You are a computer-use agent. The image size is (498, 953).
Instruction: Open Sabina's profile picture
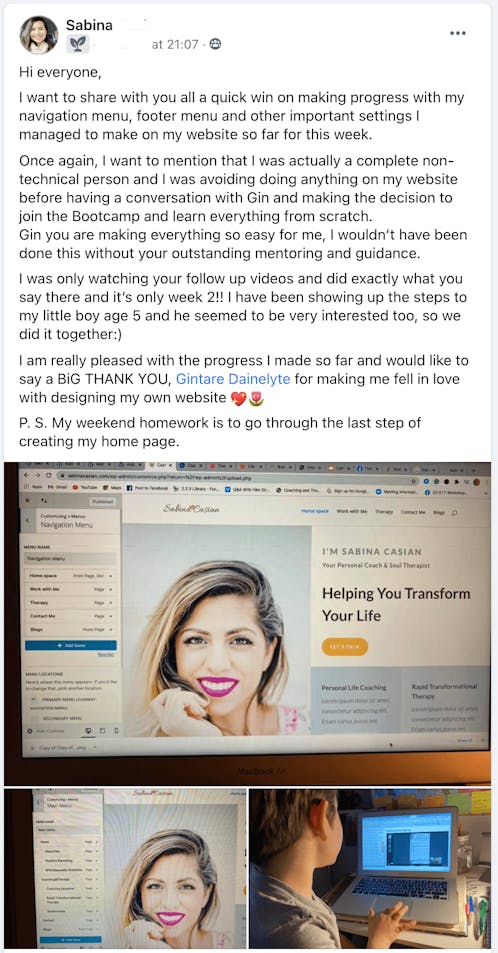[39, 35]
